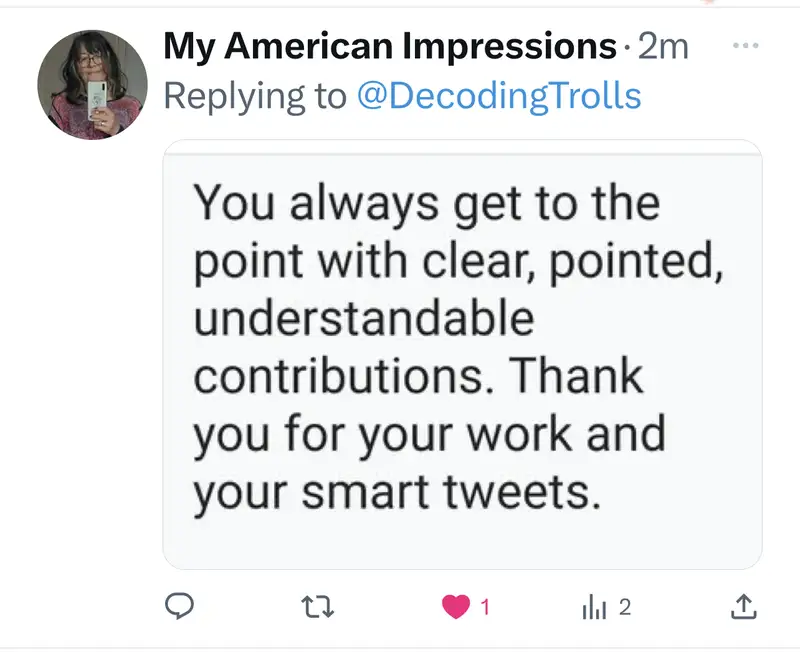800x652 pixels.
Task: Click the share upload arrow icon
Action: point(743,606)
